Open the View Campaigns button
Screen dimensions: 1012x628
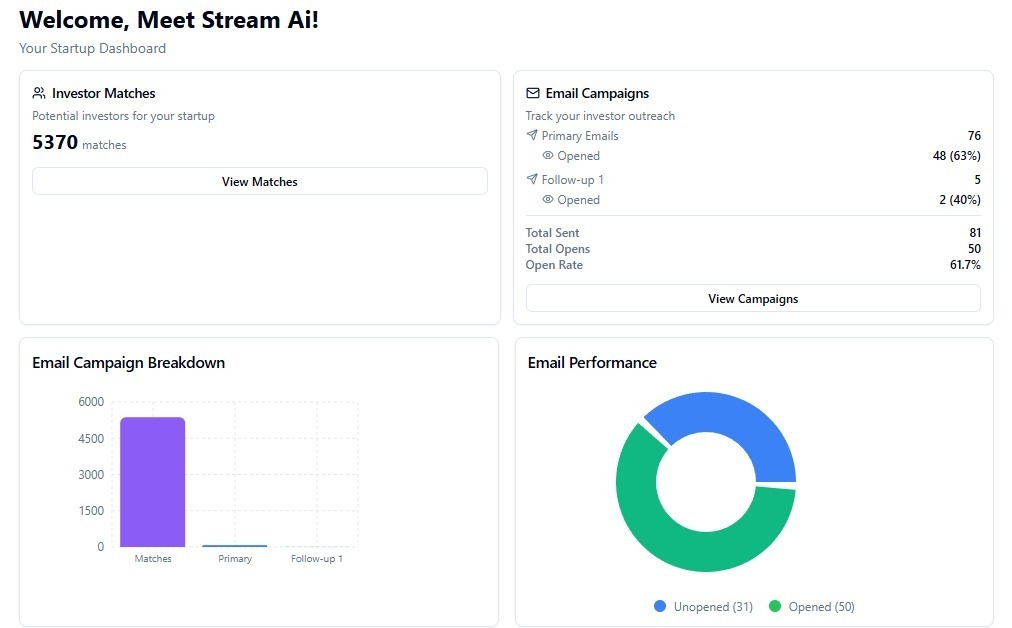click(753, 299)
